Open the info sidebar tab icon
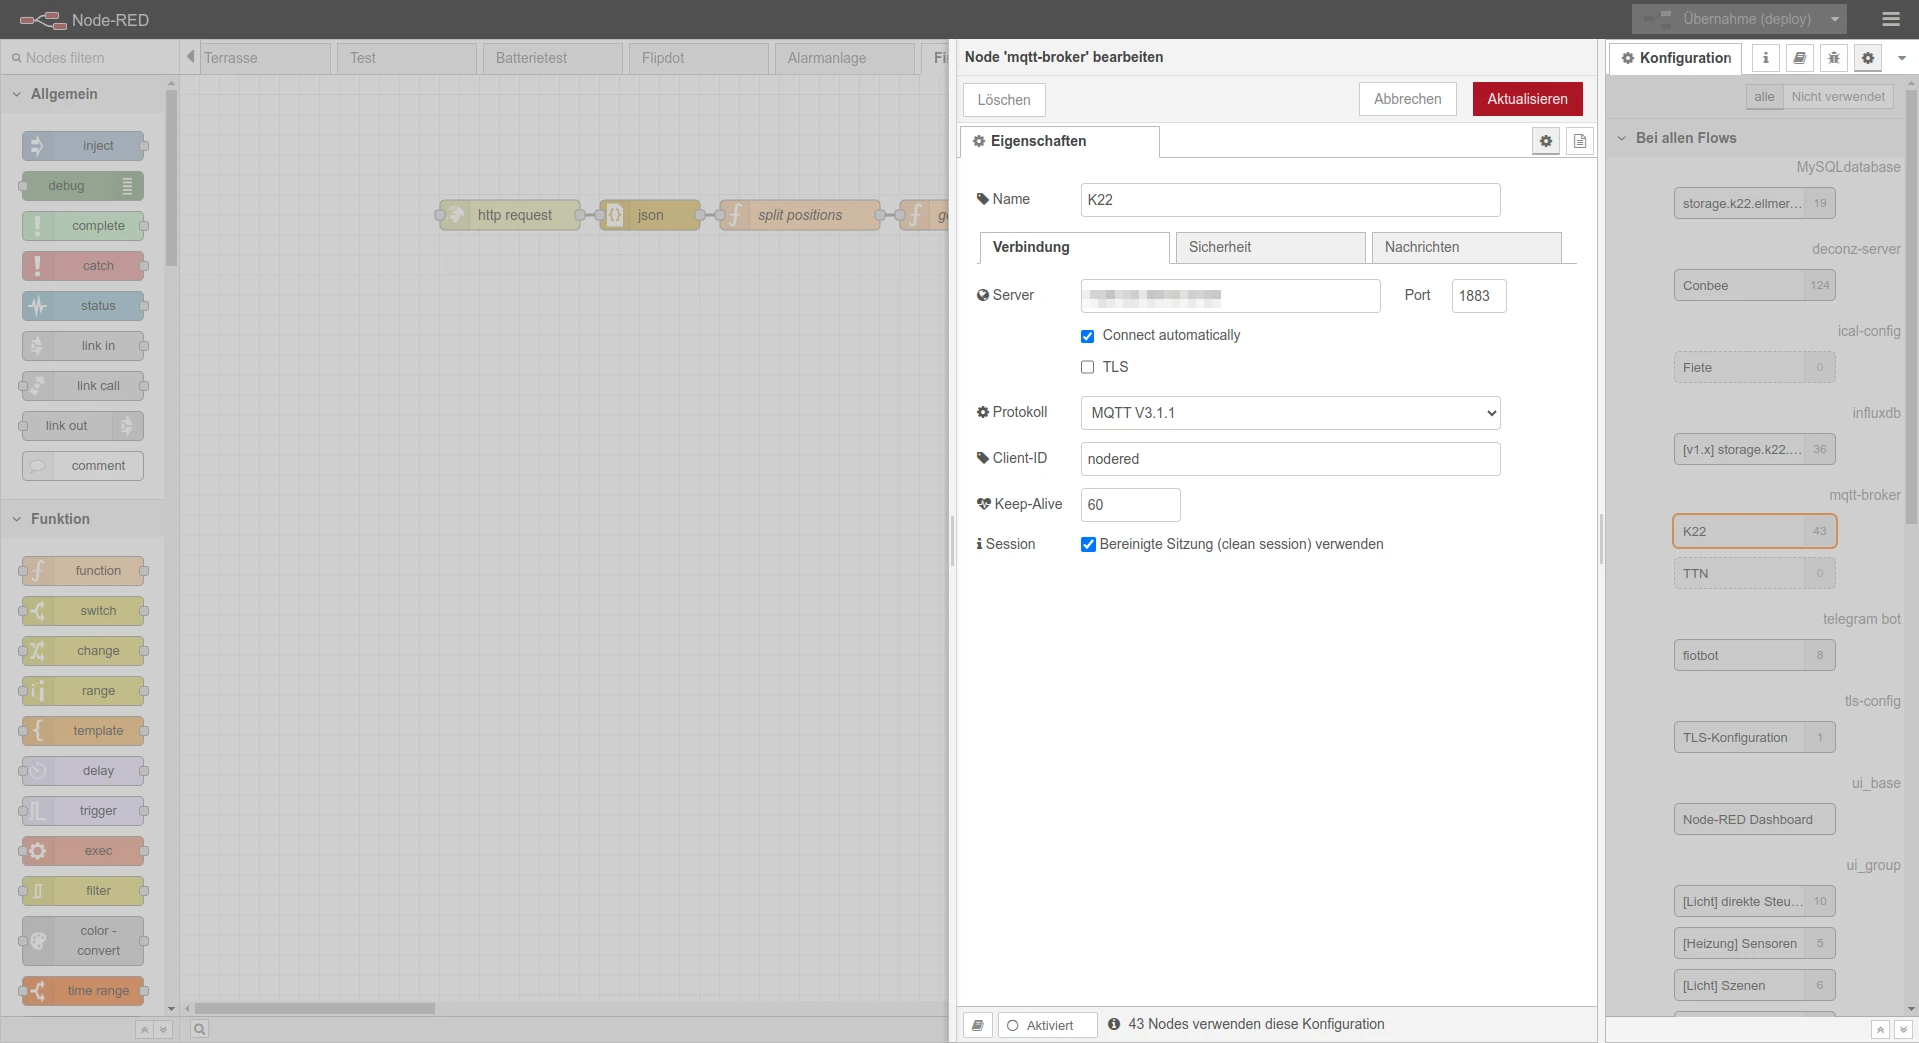Viewport: 1919px width, 1043px height. coord(1766,58)
